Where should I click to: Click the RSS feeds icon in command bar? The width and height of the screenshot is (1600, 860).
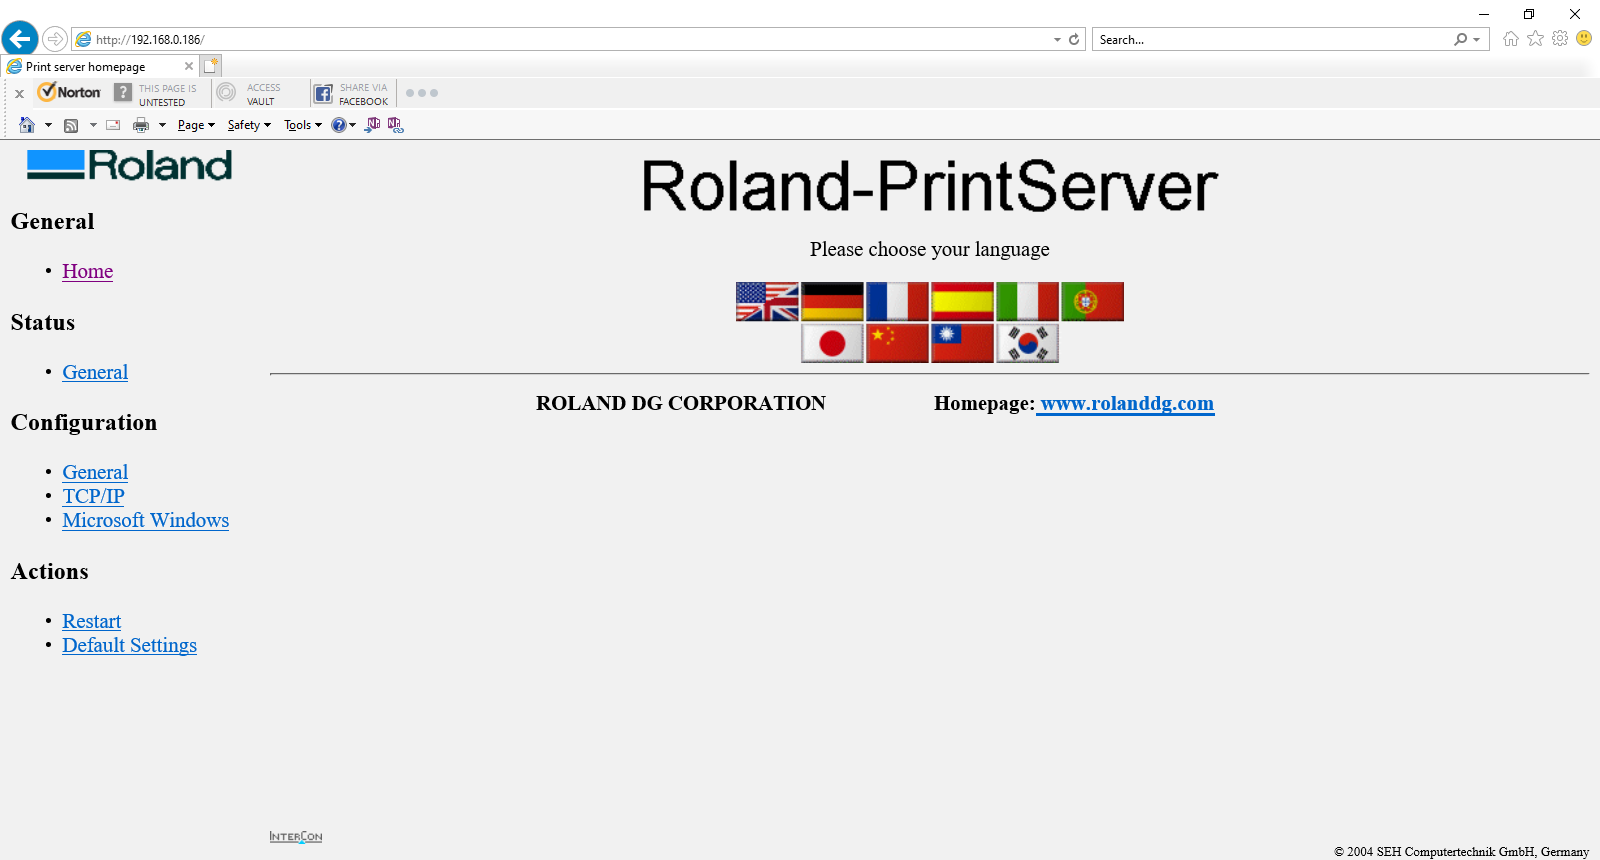(x=71, y=125)
